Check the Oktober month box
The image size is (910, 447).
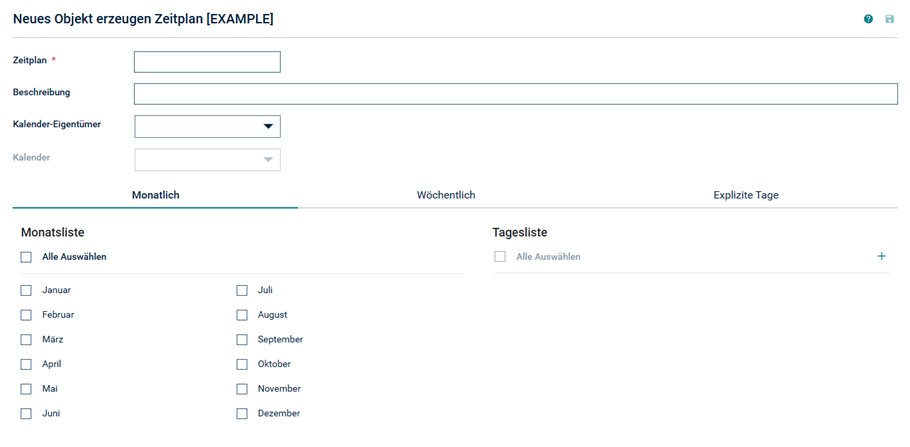tap(242, 365)
